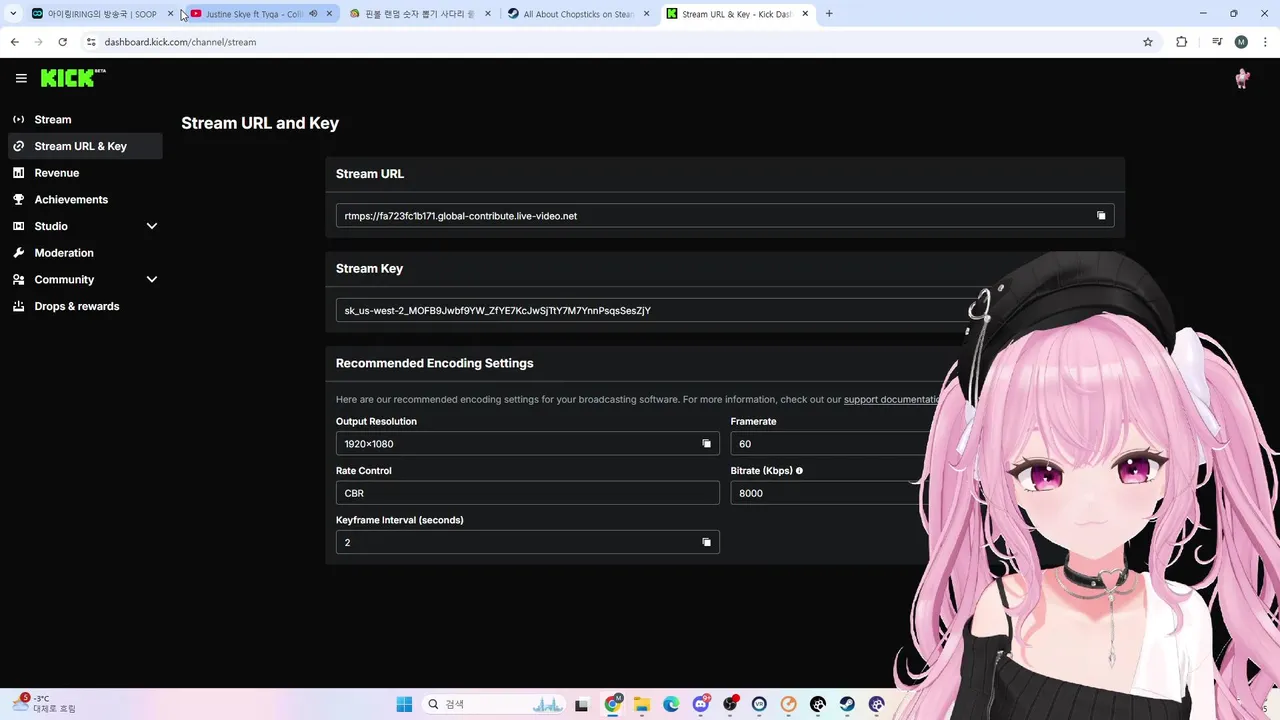Reload the current page
This screenshot has width=1280, height=720.
[62, 42]
